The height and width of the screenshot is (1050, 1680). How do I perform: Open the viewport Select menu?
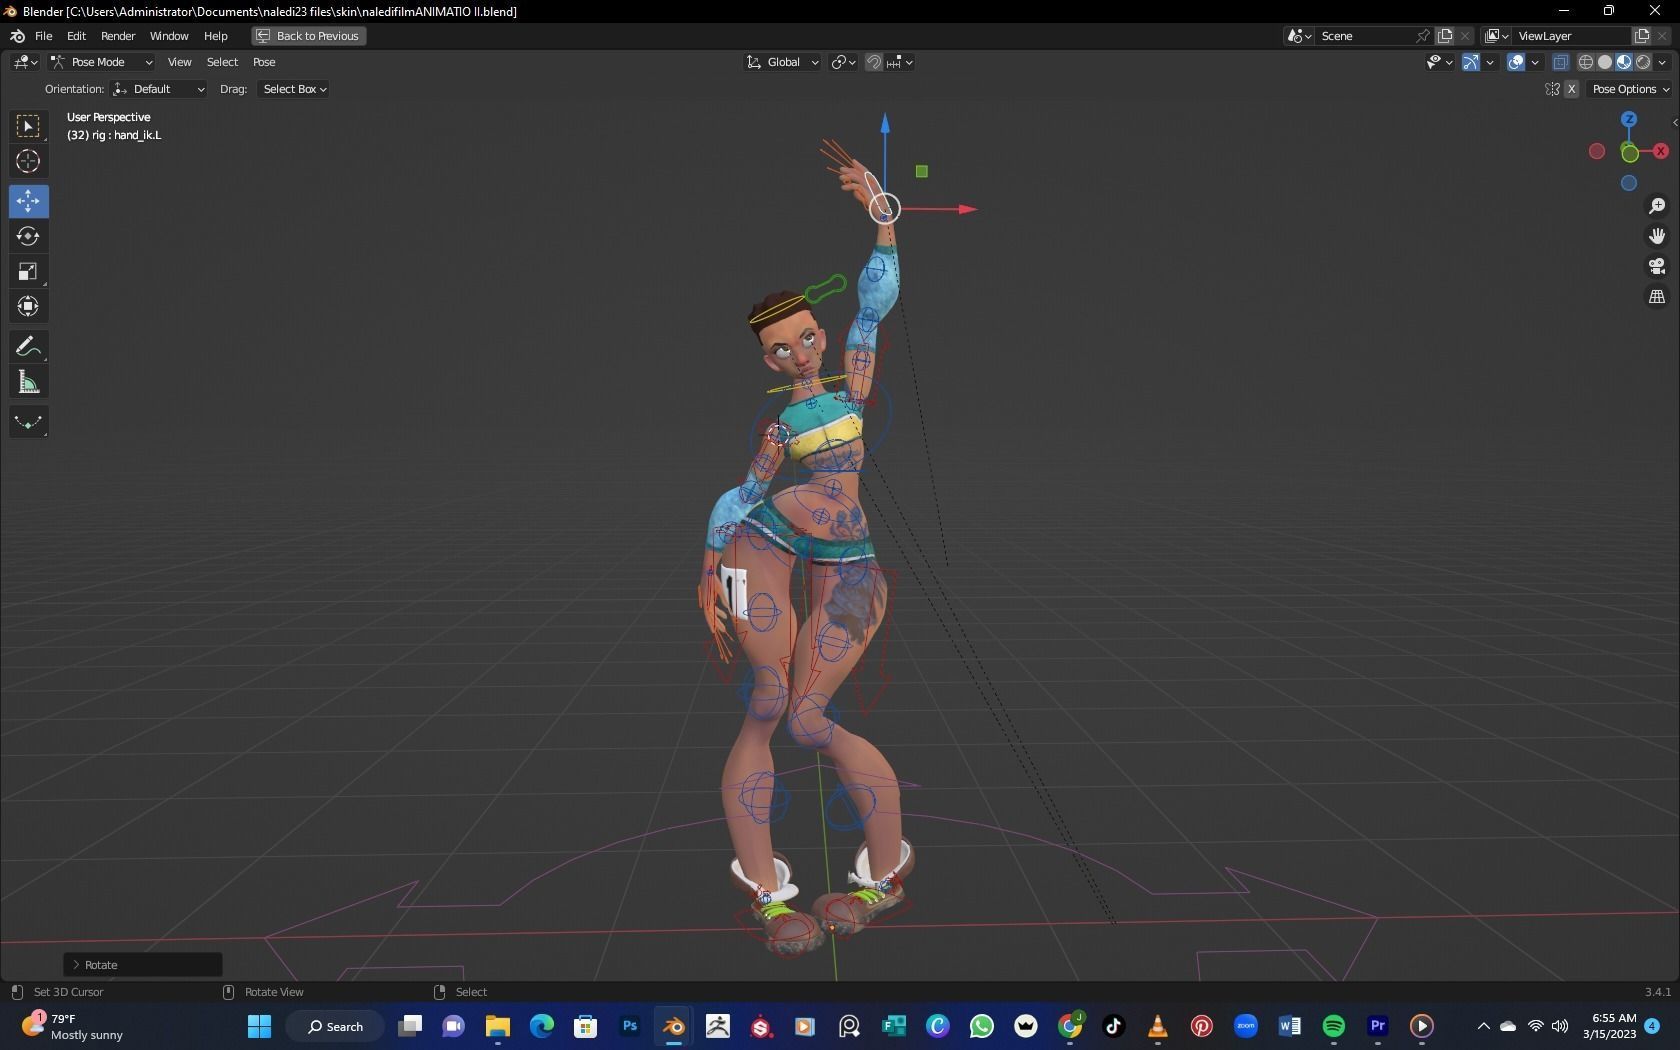(x=222, y=62)
